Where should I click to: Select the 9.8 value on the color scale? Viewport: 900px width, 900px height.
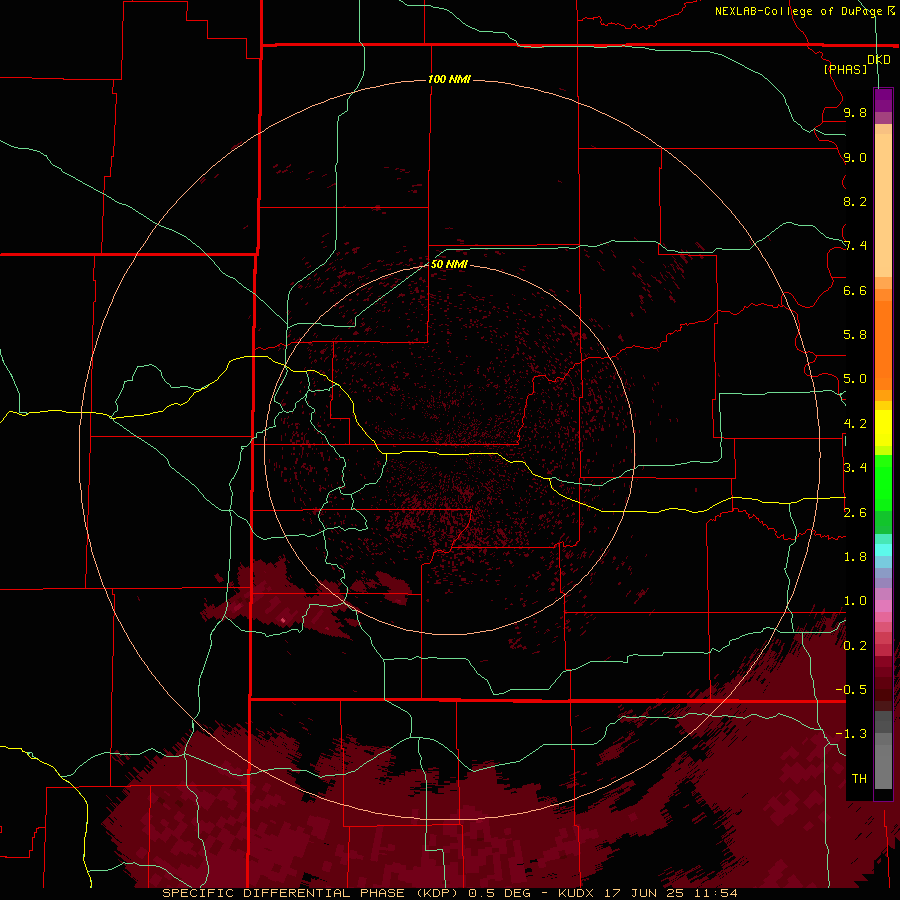(x=855, y=112)
